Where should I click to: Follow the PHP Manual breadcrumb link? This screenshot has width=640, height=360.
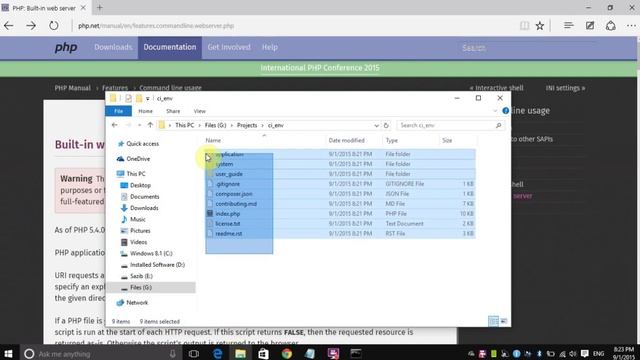click(73, 88)
